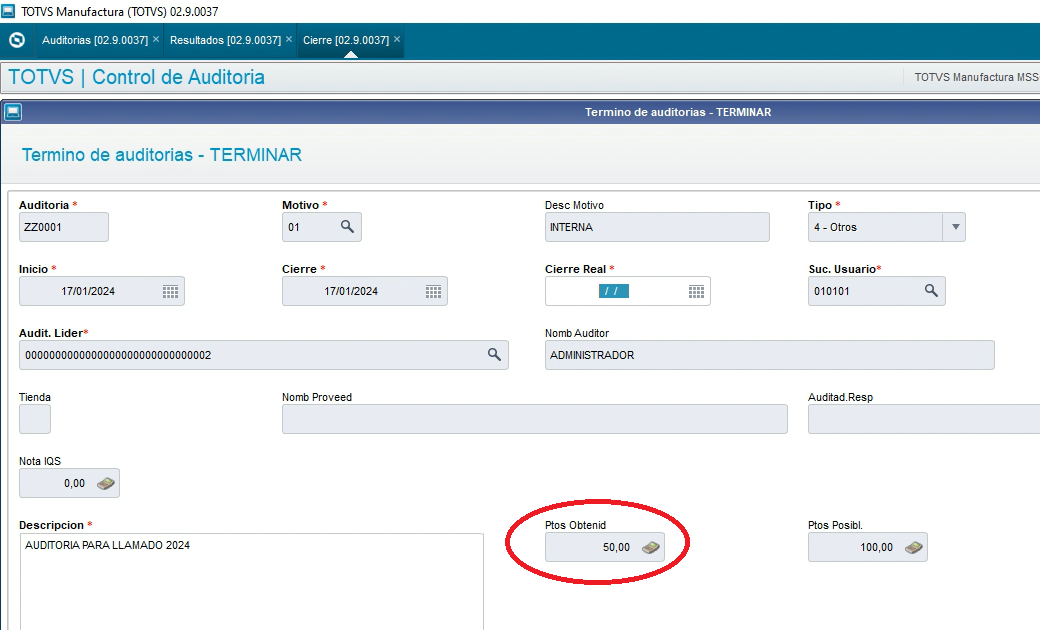Click the Desc Motivo field INTERNA
The width and height of the screenshot is (1040, 630).
tap(657, 227)
